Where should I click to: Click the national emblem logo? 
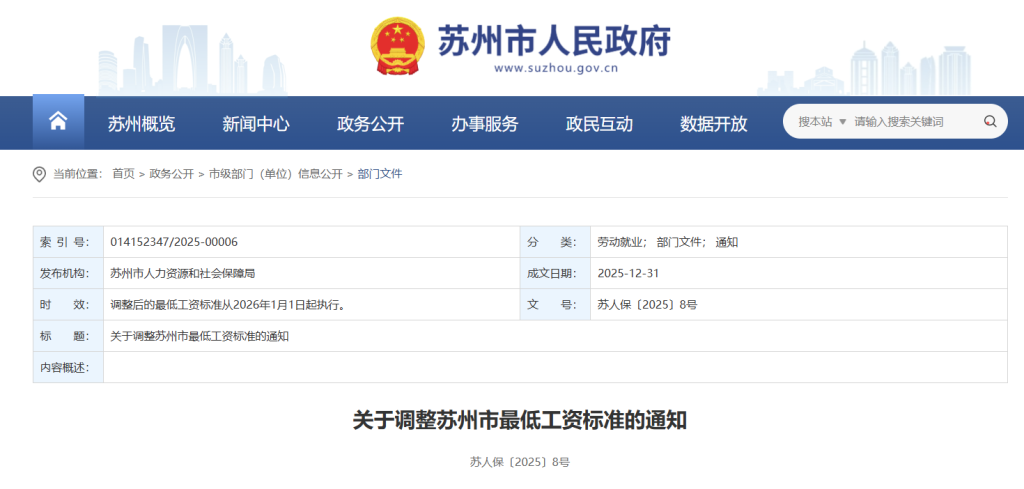click(x=397, y=45)
